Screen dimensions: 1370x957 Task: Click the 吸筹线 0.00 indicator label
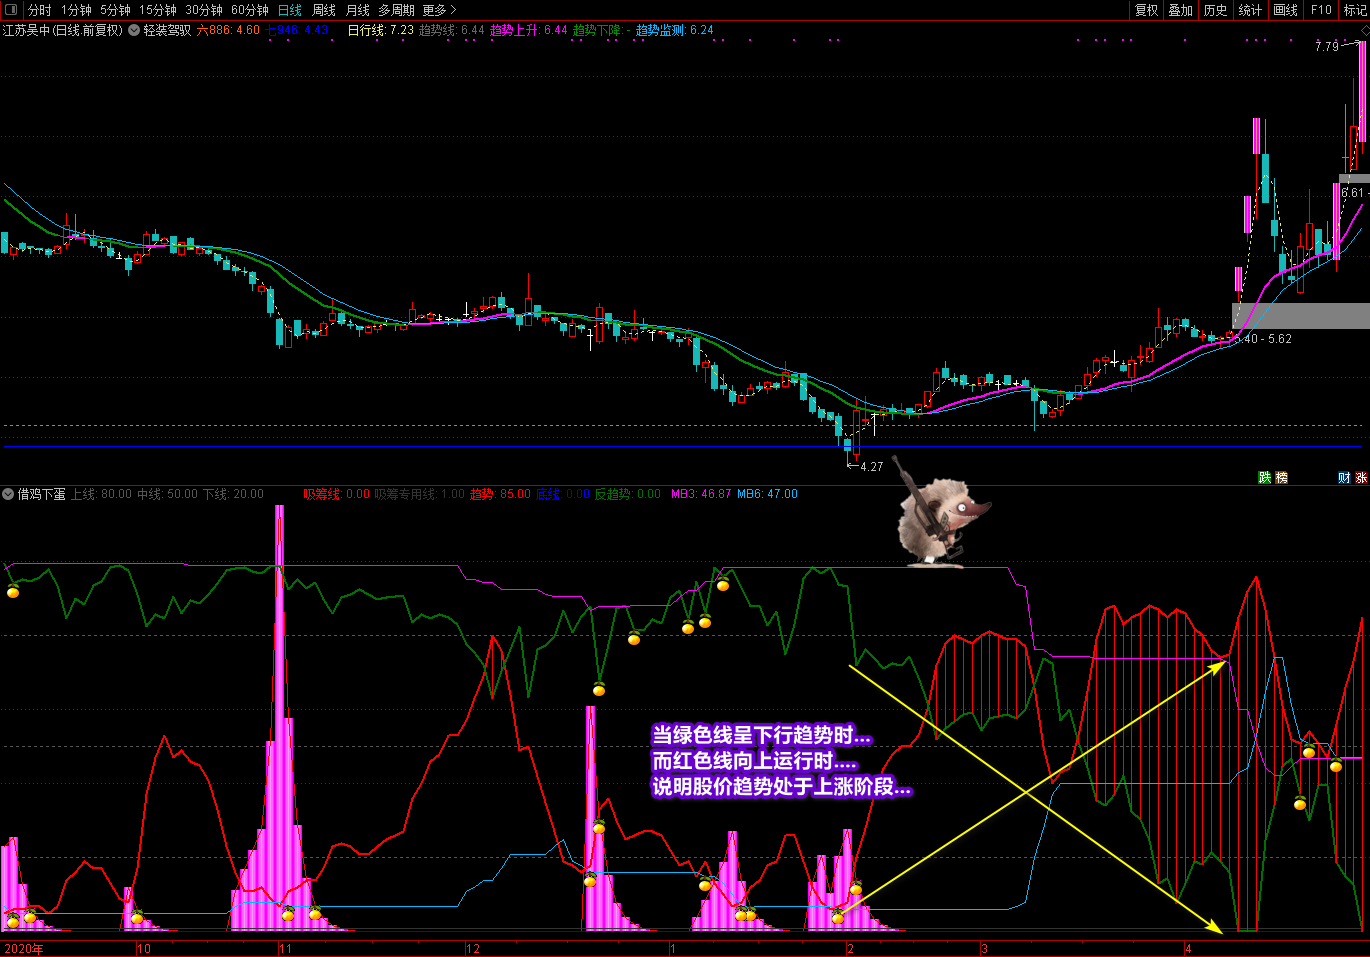(337, 494)
